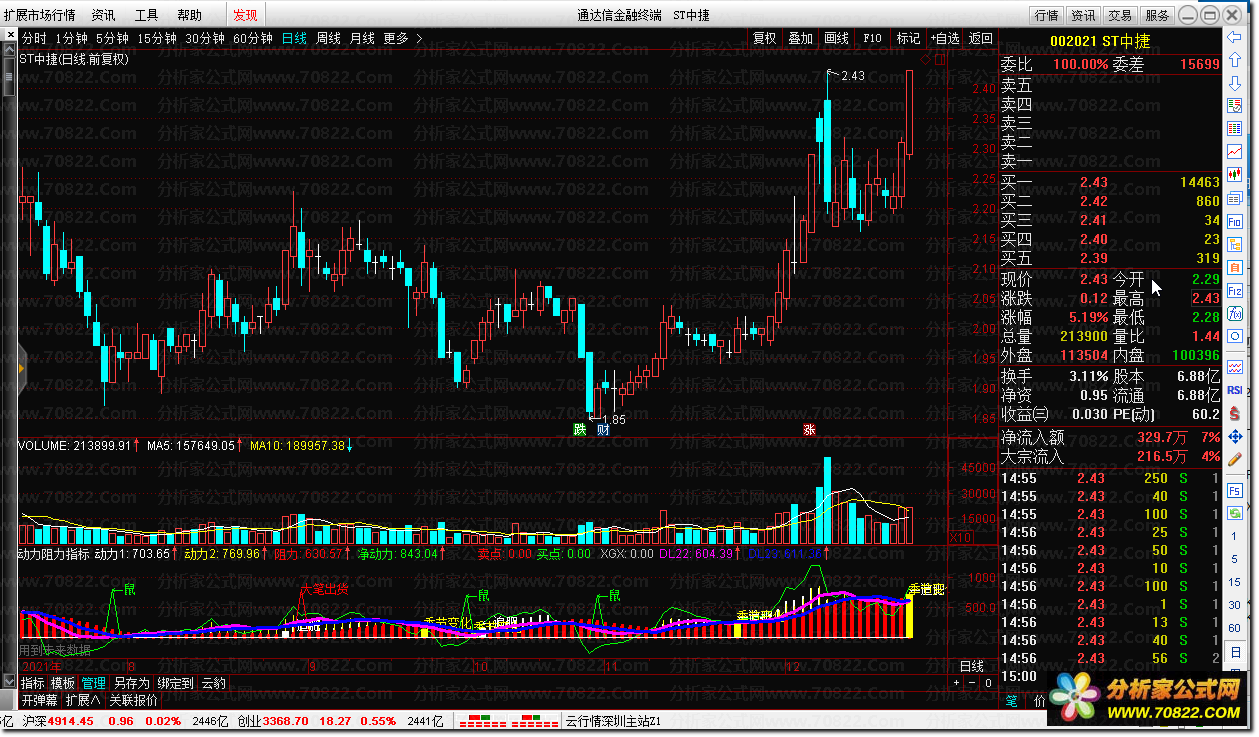This screenshot has width=1259, height=737.
Task: Click the 返回 back button
Action: pos(981,38)
